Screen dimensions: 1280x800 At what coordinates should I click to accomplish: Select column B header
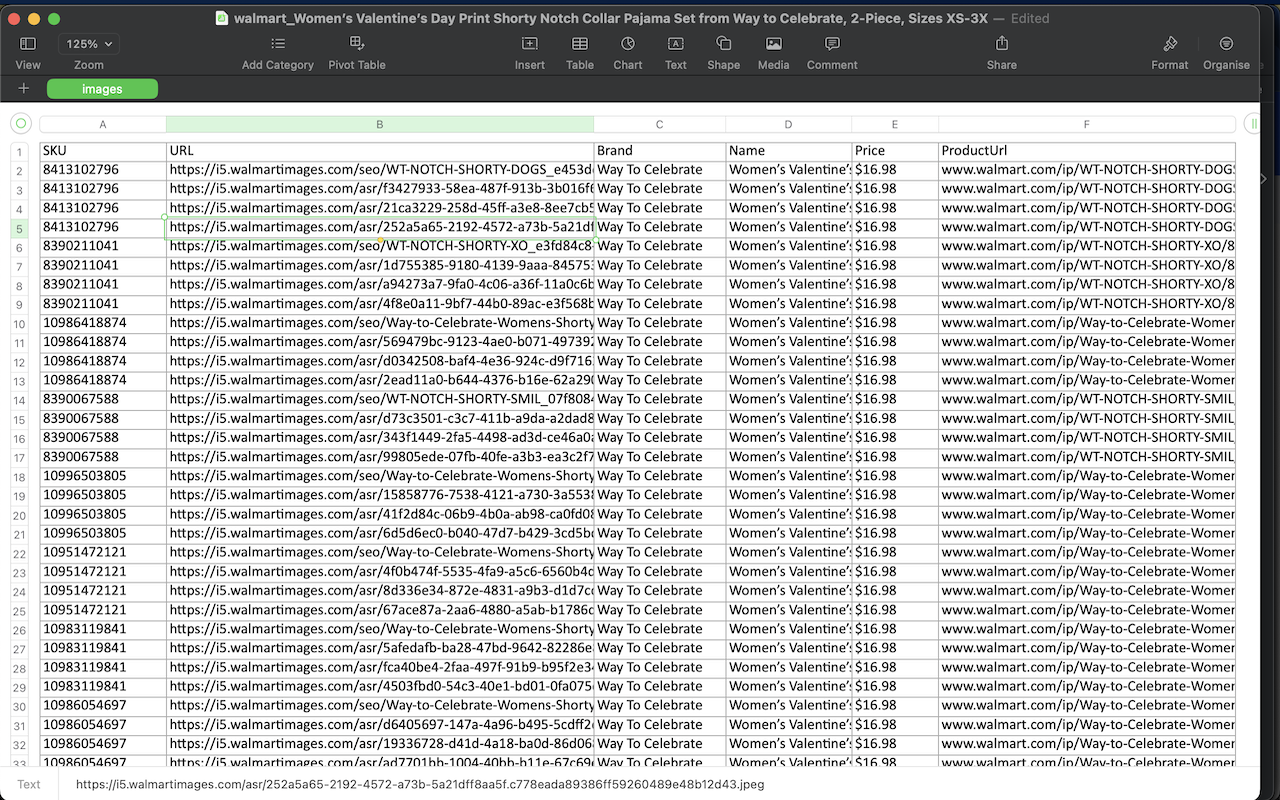coord(379,124)
